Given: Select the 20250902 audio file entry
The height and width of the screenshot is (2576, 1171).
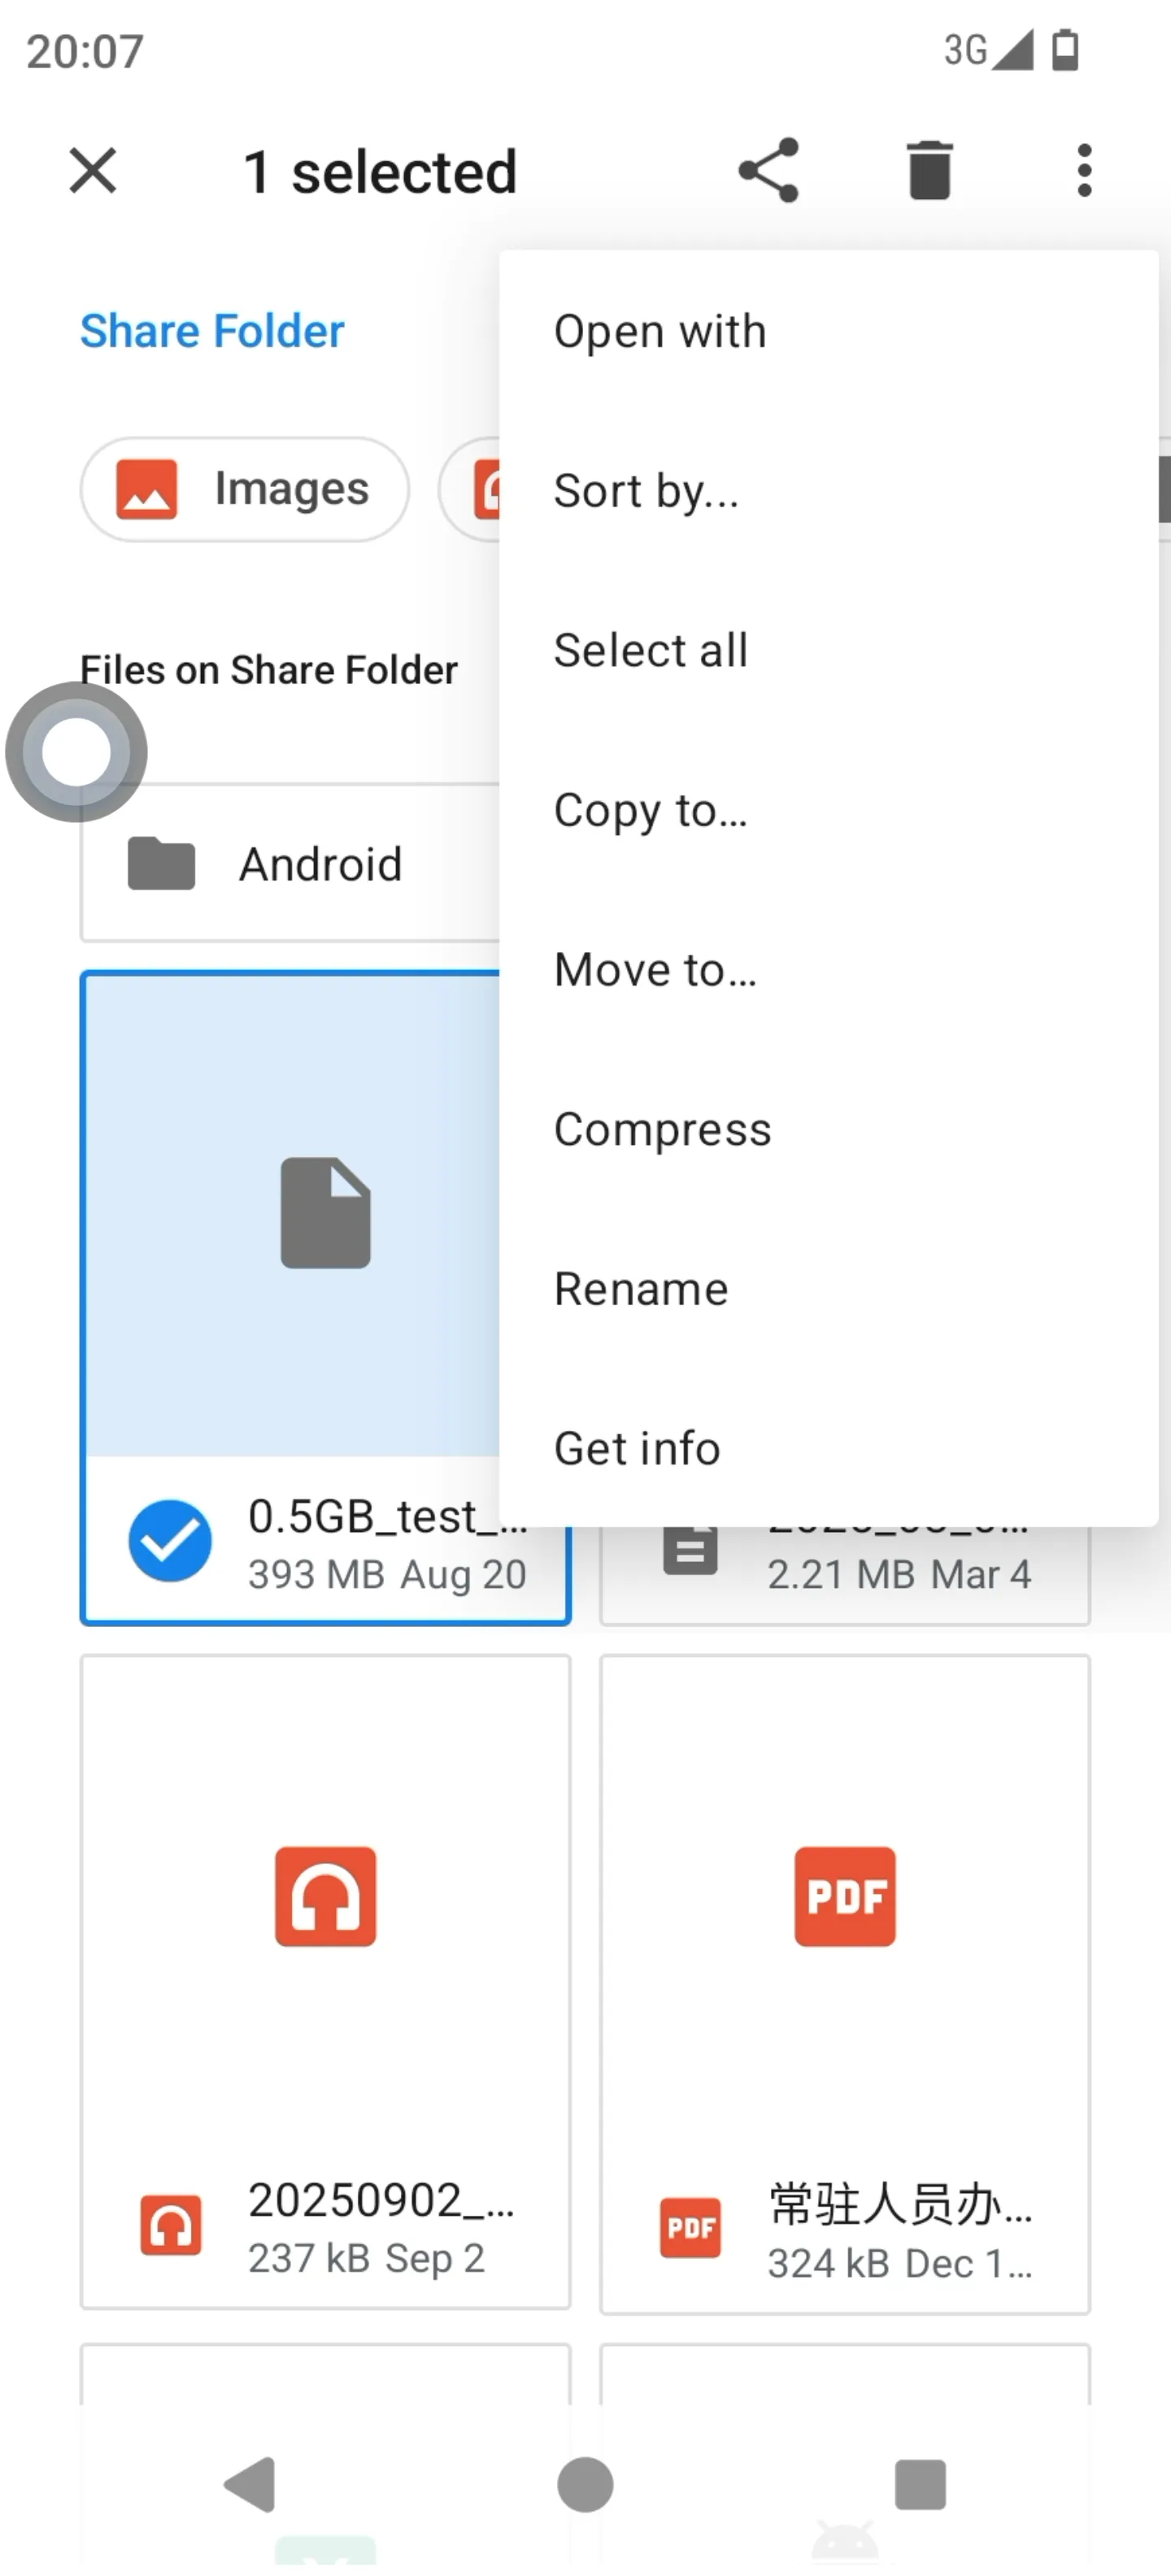Looking at the screenshot, I should (326, 1981).
